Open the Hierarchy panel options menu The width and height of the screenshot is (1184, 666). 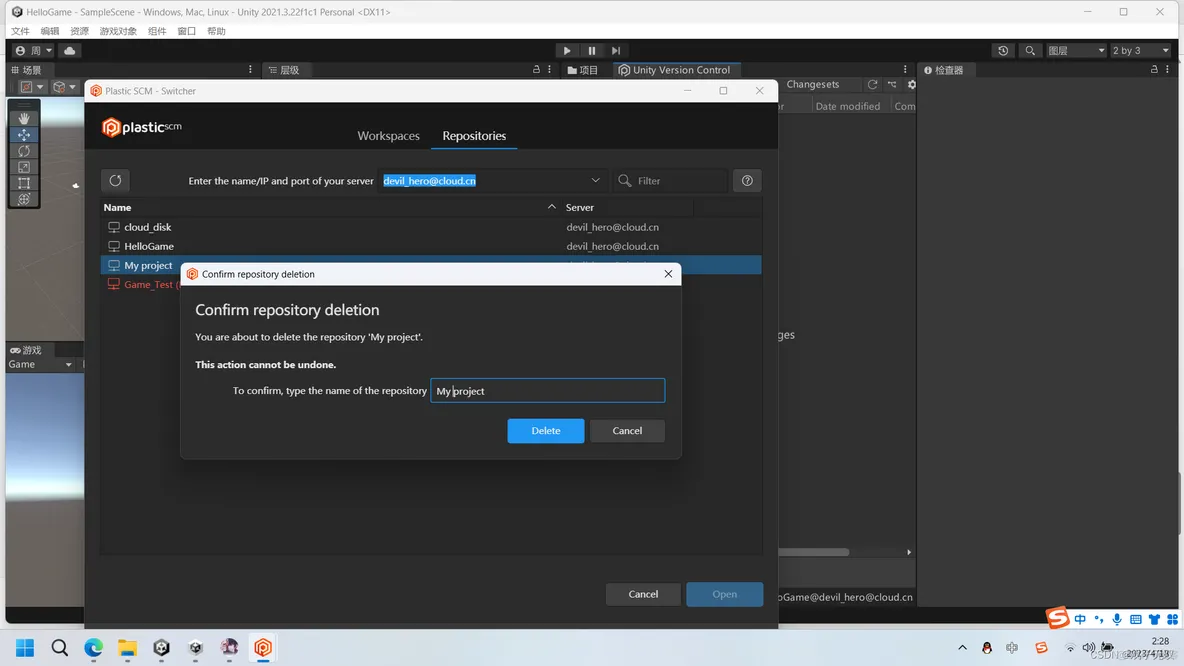coord(549,69)
